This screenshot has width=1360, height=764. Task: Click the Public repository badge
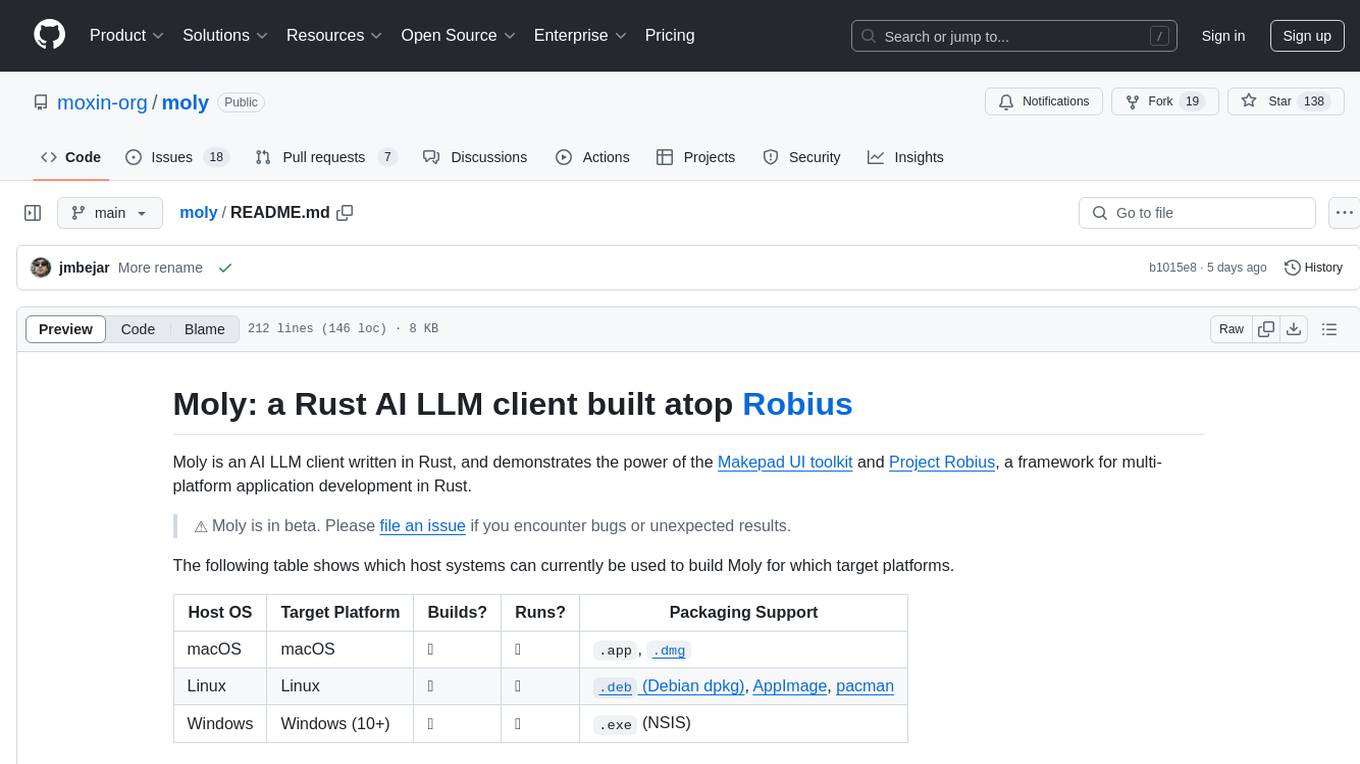click(x=241, y=102)
